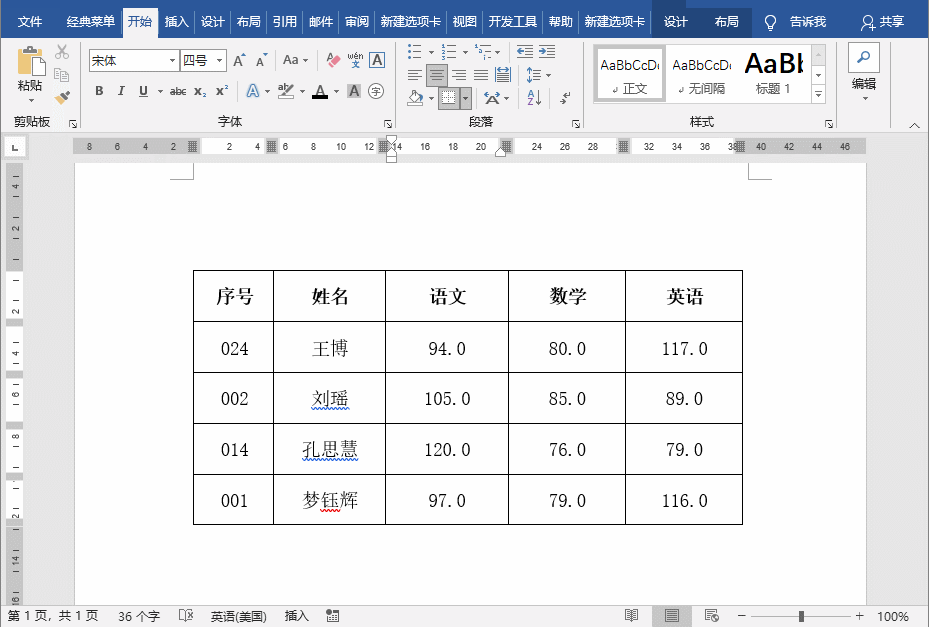This screenshot has width=929, height=627.
Task: Open the Sort dialog via A-Z icon
Action: click(534, 97)
